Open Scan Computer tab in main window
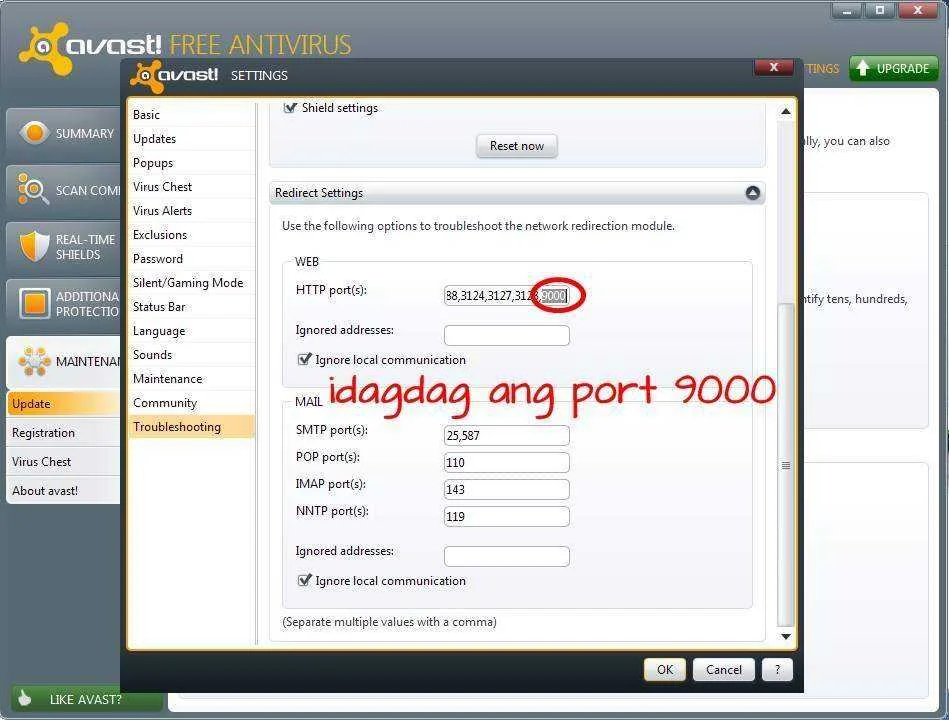The image size is (949, 720). (x=64, y=190)
